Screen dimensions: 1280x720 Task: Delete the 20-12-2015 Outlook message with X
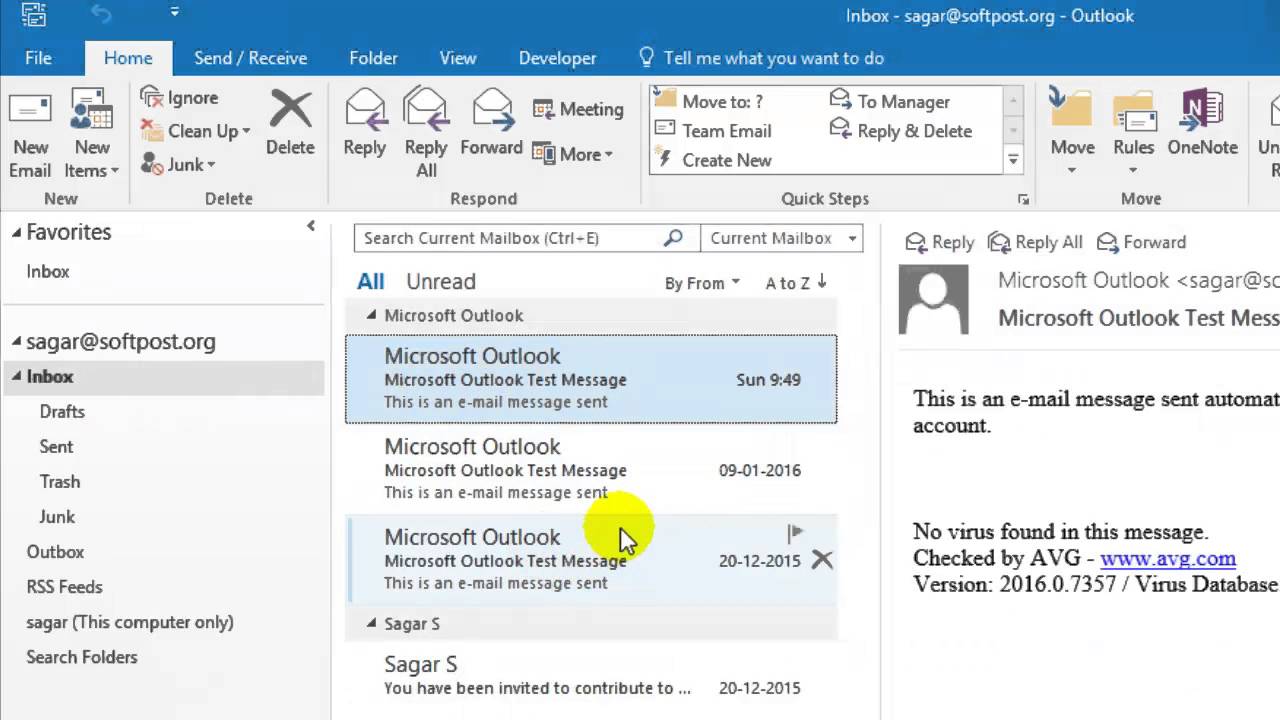(x=822, y=560)
